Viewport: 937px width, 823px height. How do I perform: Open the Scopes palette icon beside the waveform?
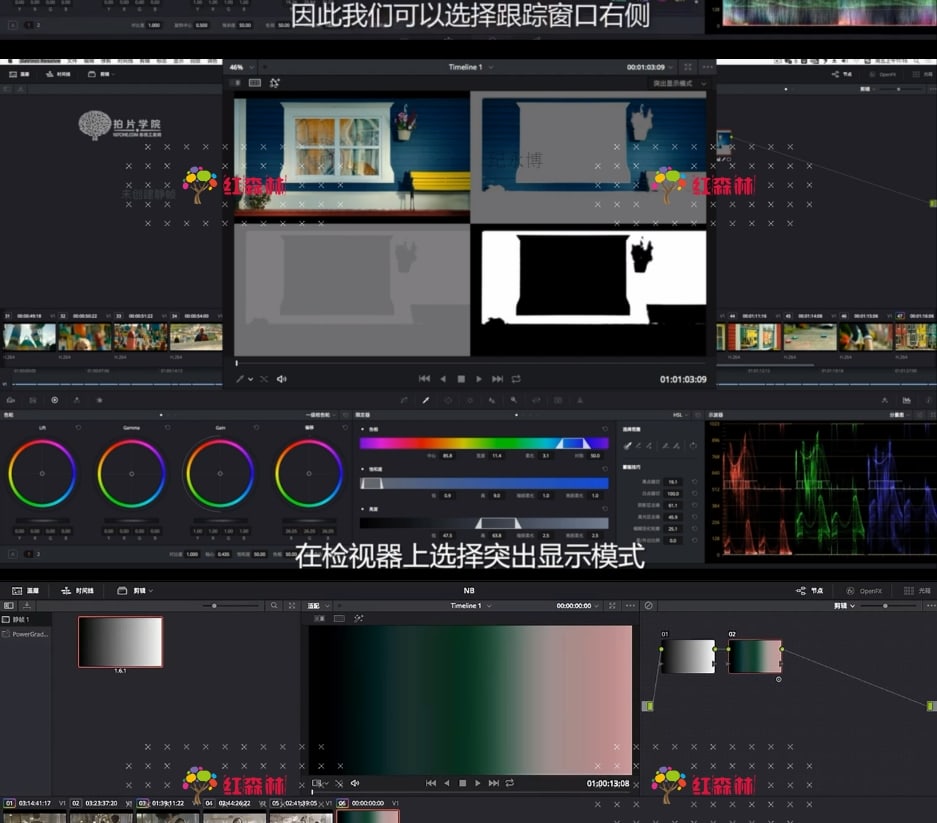coord(907,400)
